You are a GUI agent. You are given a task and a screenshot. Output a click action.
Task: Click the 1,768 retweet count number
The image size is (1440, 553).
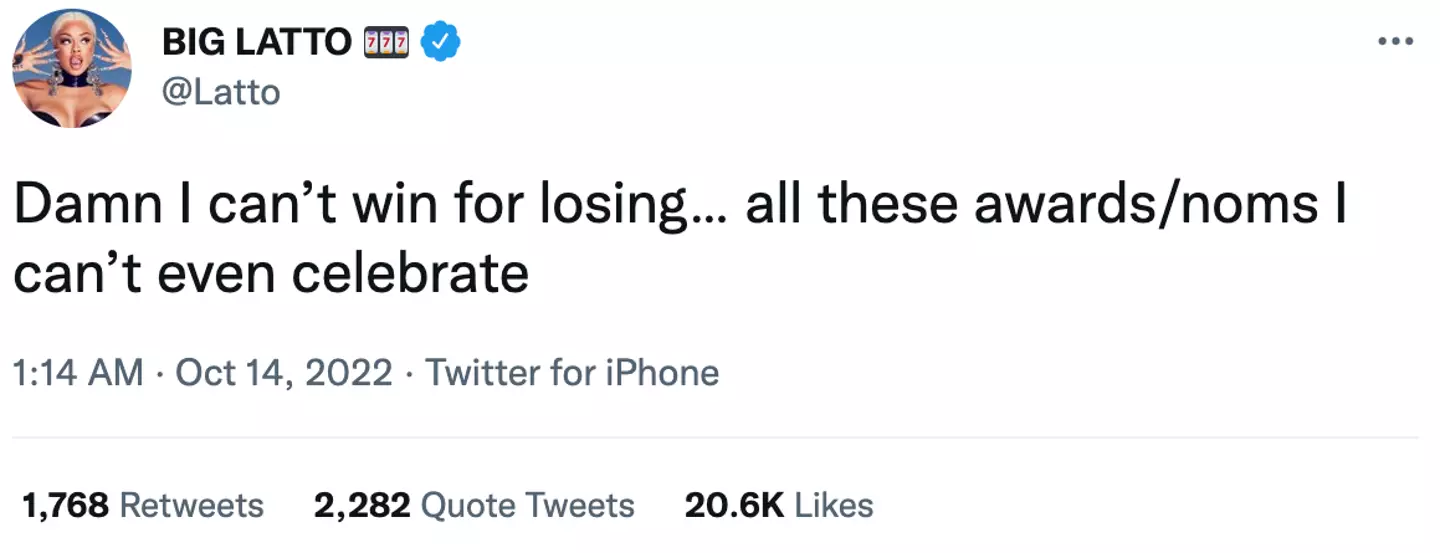pyautogui.click(x=64, y=505)
